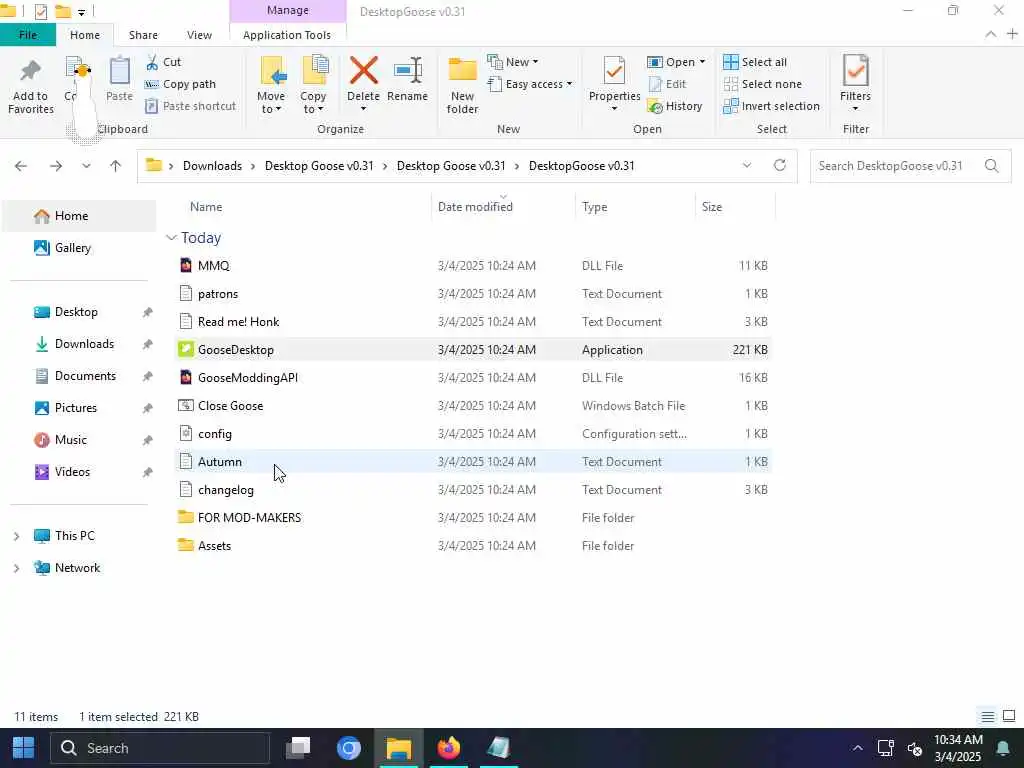Open the Open button dropdown arrow
The image size is (1024, 768).
coord(703,62)
